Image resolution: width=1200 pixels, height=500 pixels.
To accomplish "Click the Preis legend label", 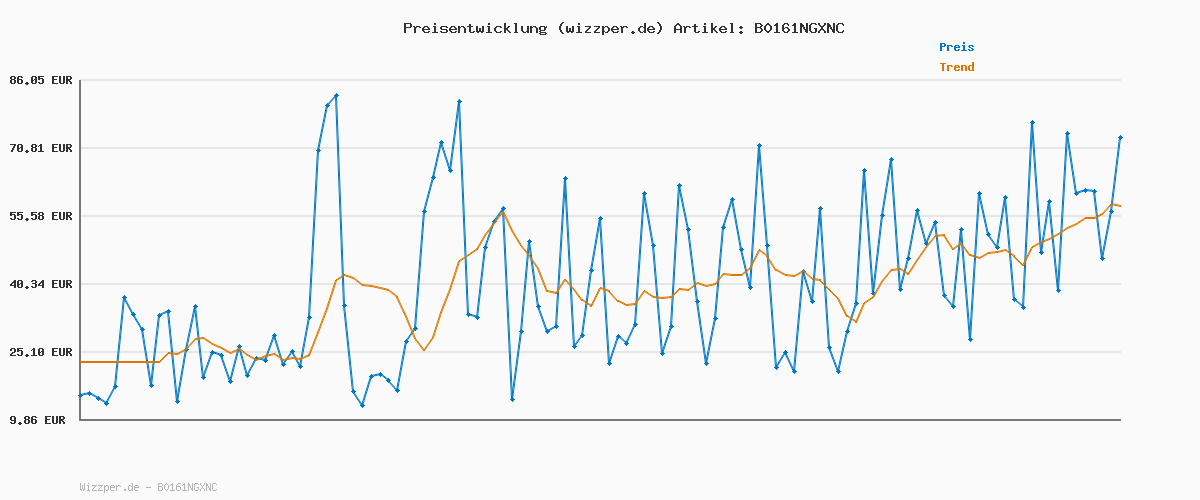I will (x=956, y=47).
